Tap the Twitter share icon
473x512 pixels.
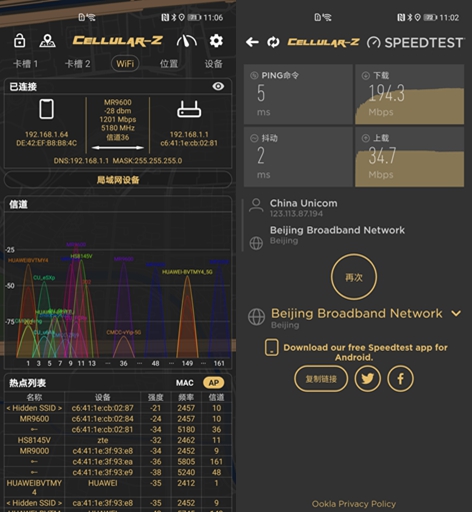coord(367,379)
